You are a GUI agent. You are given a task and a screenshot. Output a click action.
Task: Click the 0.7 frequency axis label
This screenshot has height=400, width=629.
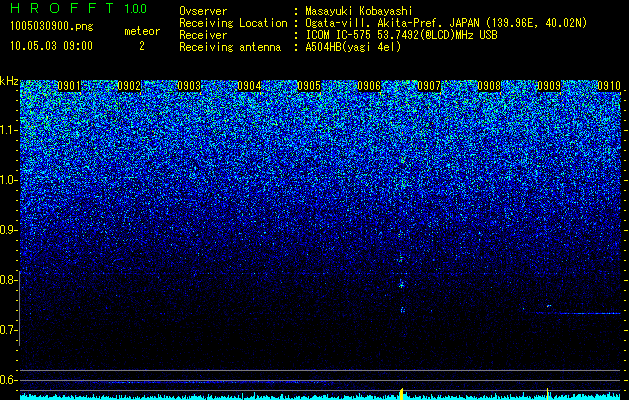click(9, 330)
